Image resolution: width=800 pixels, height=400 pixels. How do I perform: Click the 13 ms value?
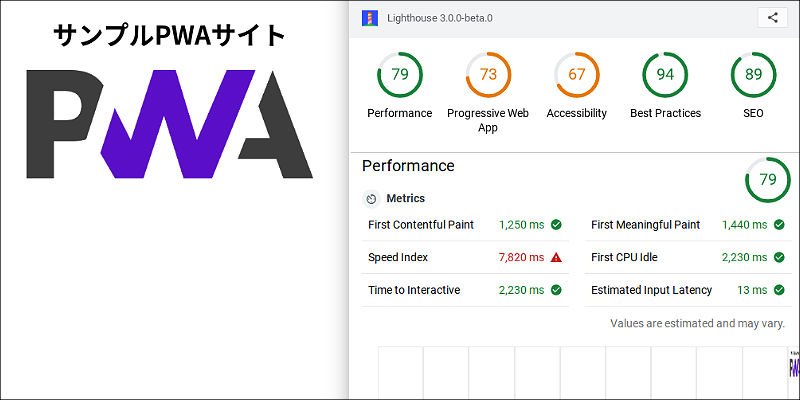[752, 290]
